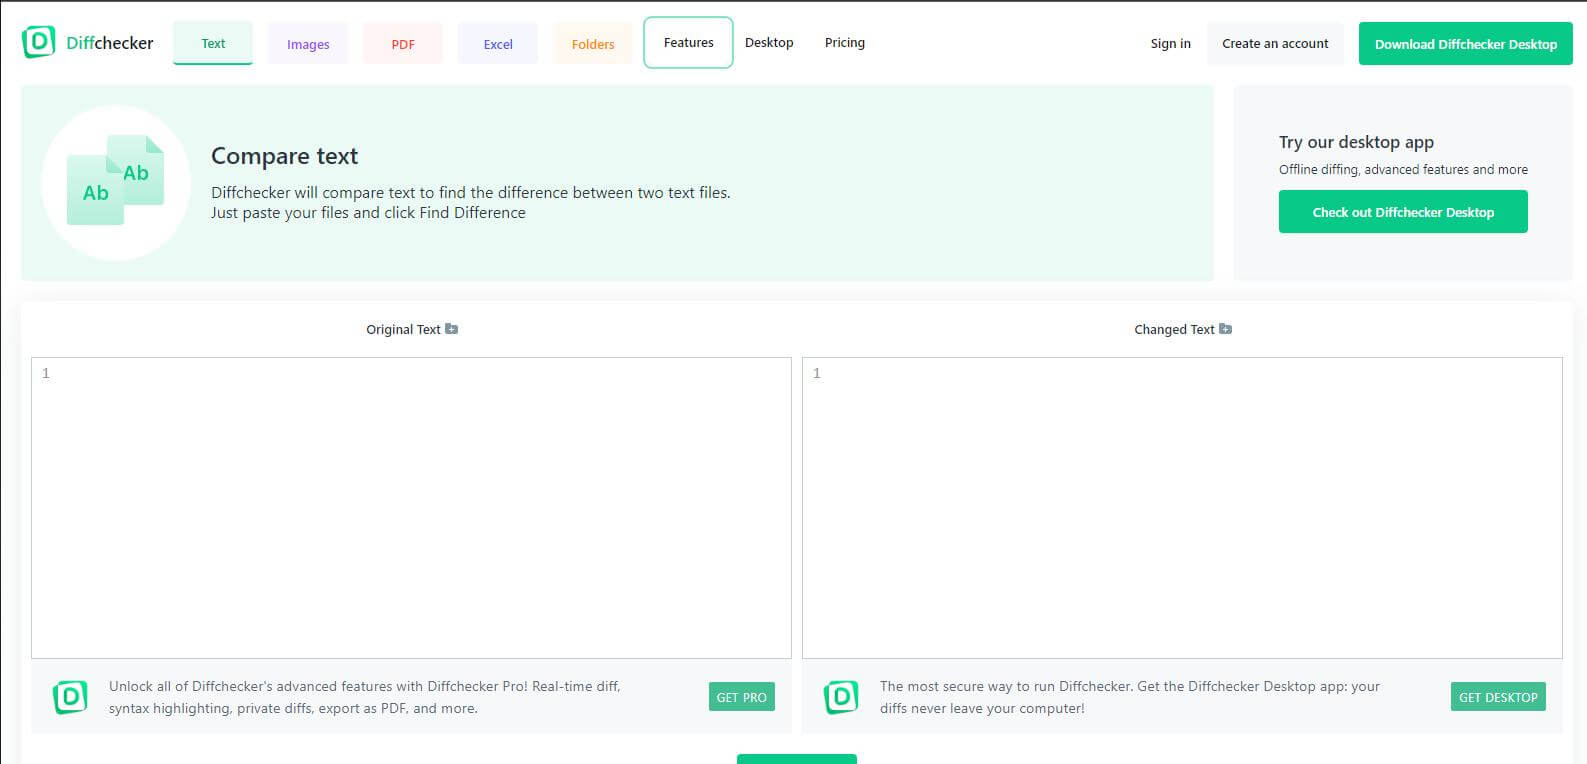Click the Changed Text label
This screenshot has width=1587, height=764.
(1174, 329)
